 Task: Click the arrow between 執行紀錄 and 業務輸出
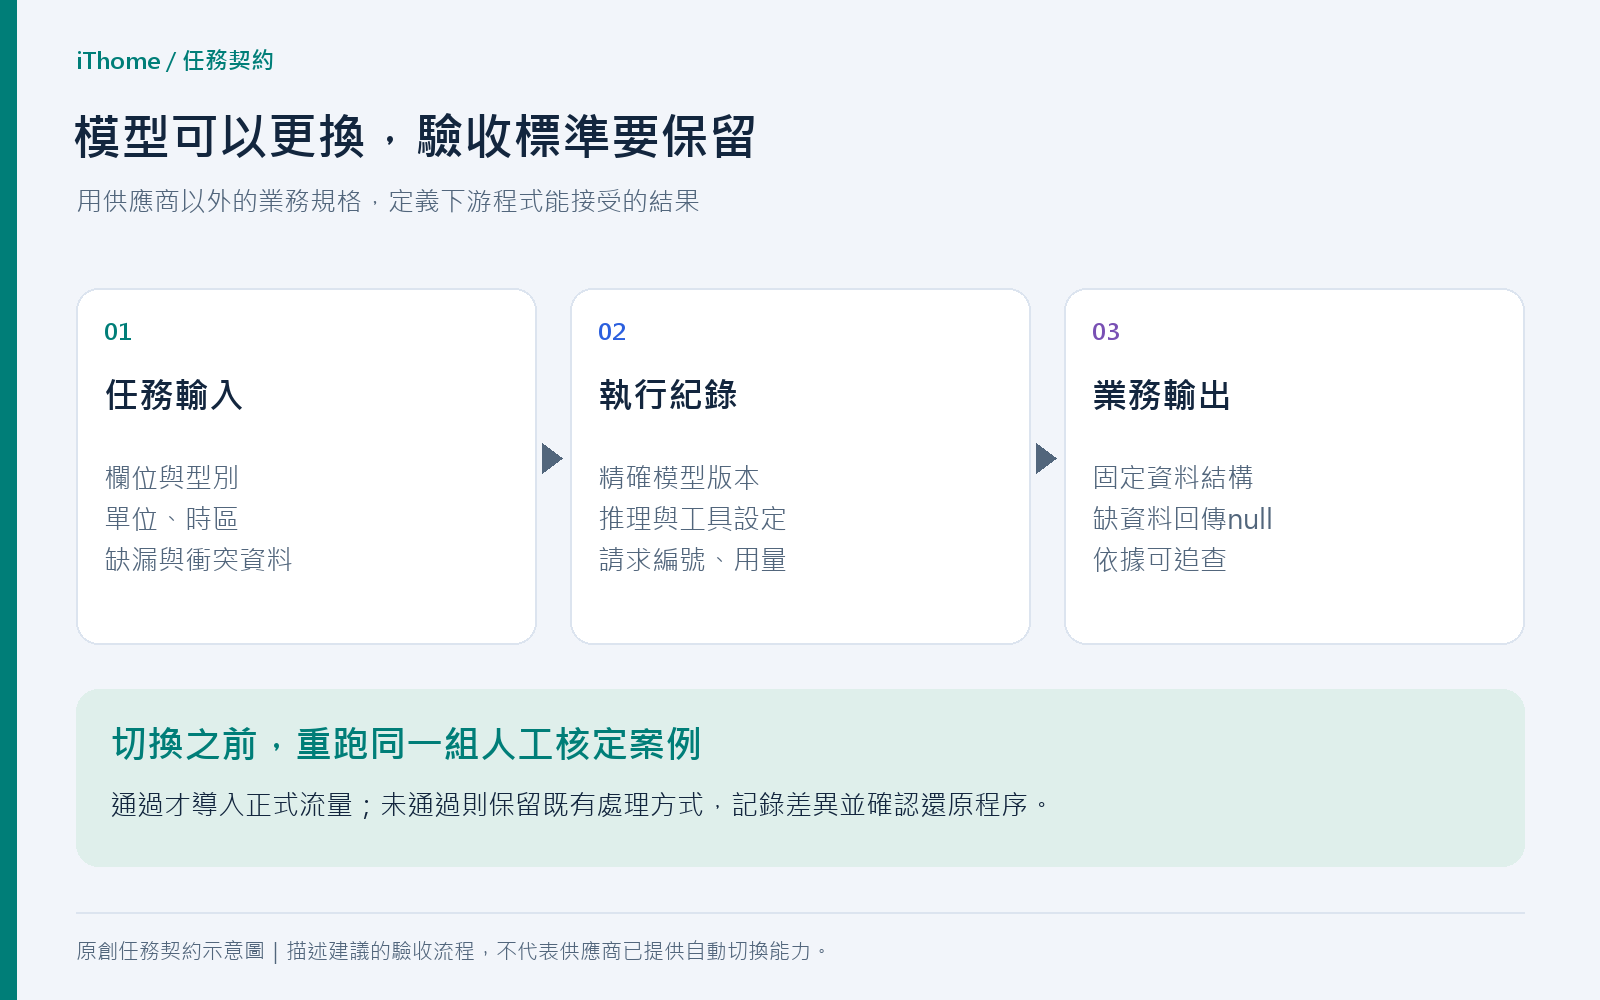[1046, 458]
